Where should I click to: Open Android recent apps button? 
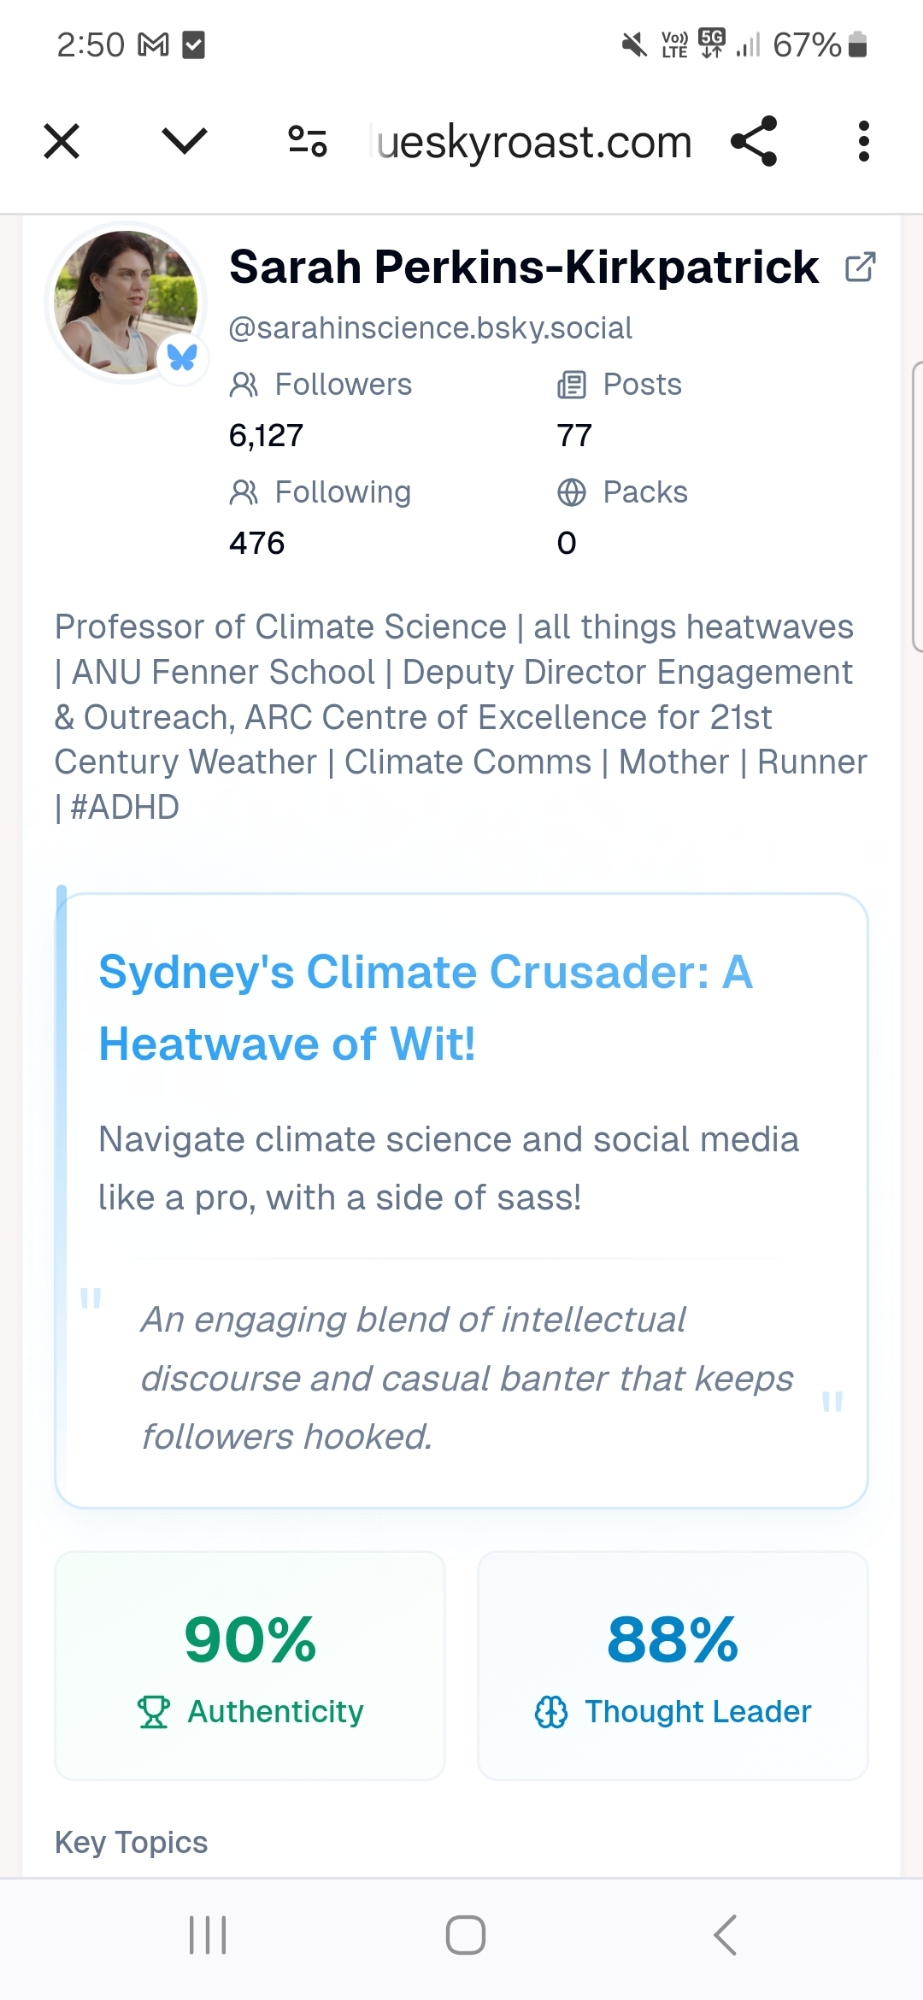pos(208,1935)
